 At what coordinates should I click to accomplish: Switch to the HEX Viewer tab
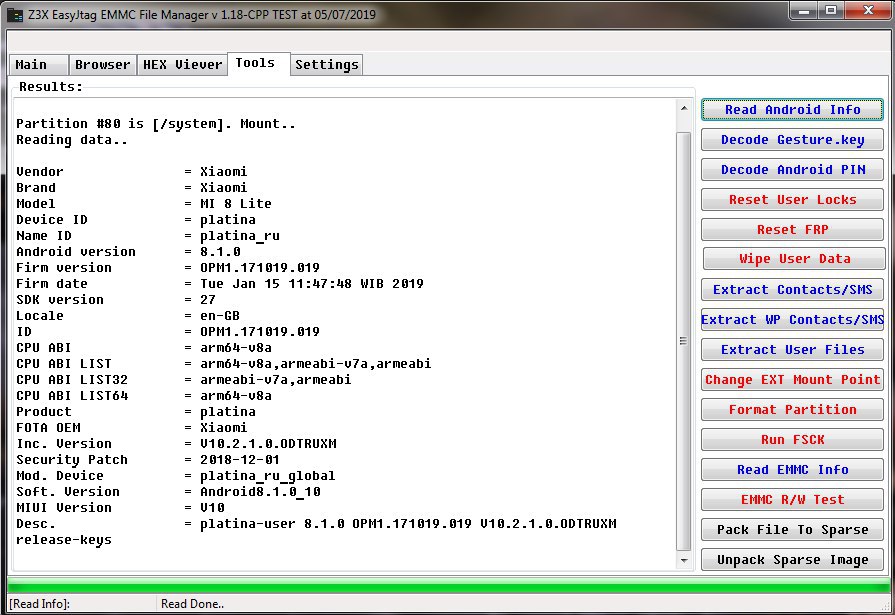(x=182, y=65)
